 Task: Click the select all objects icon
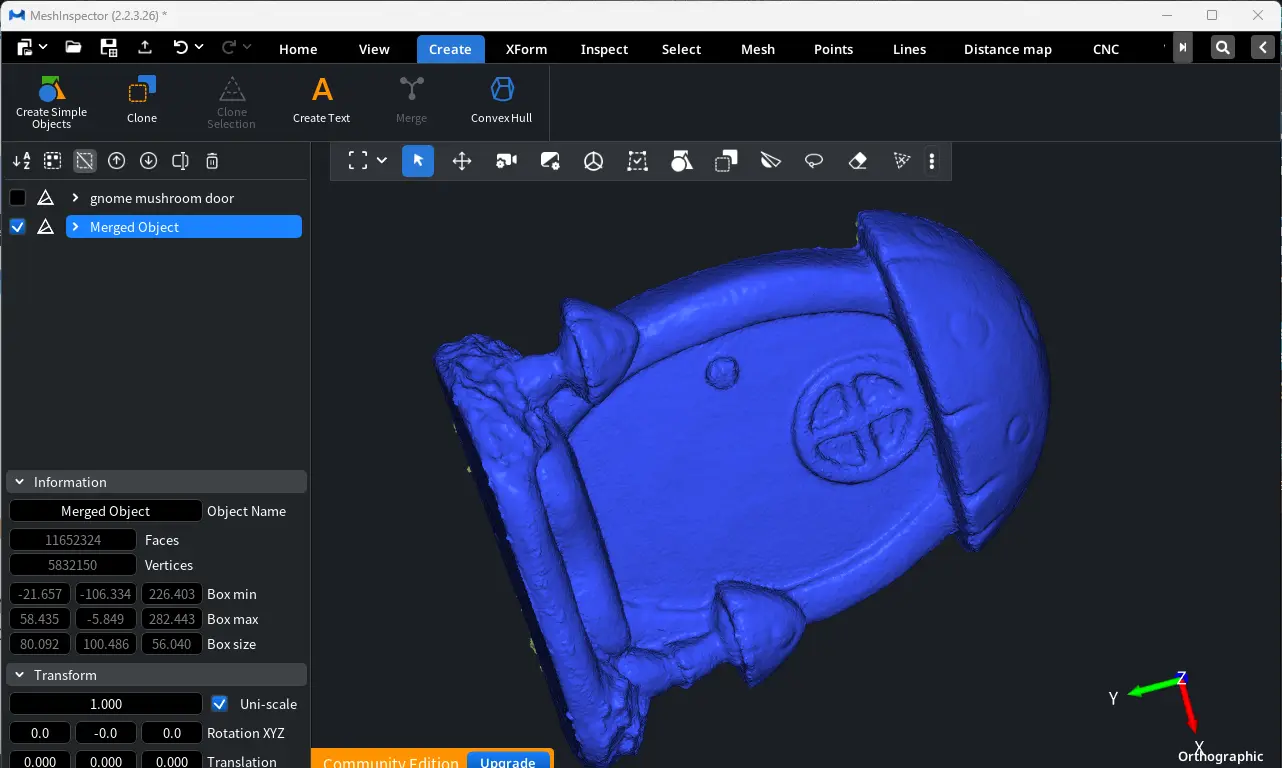[53, 161]
